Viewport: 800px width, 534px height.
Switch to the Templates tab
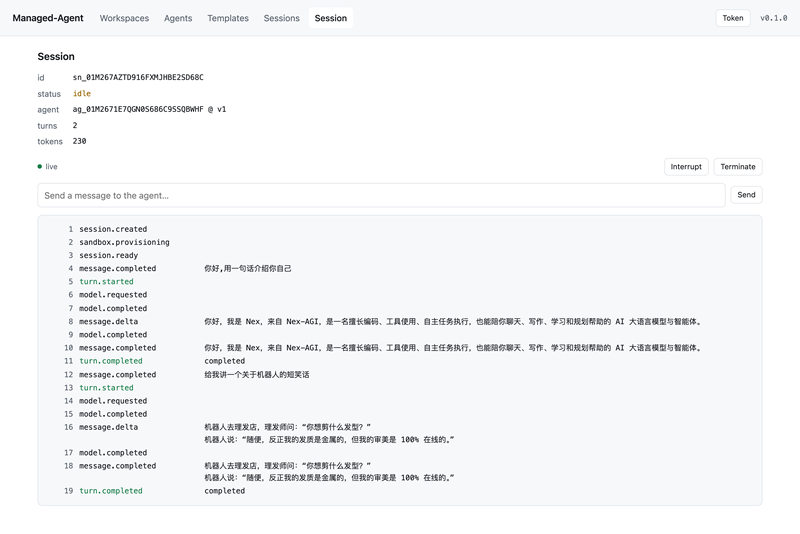(228, 18)
